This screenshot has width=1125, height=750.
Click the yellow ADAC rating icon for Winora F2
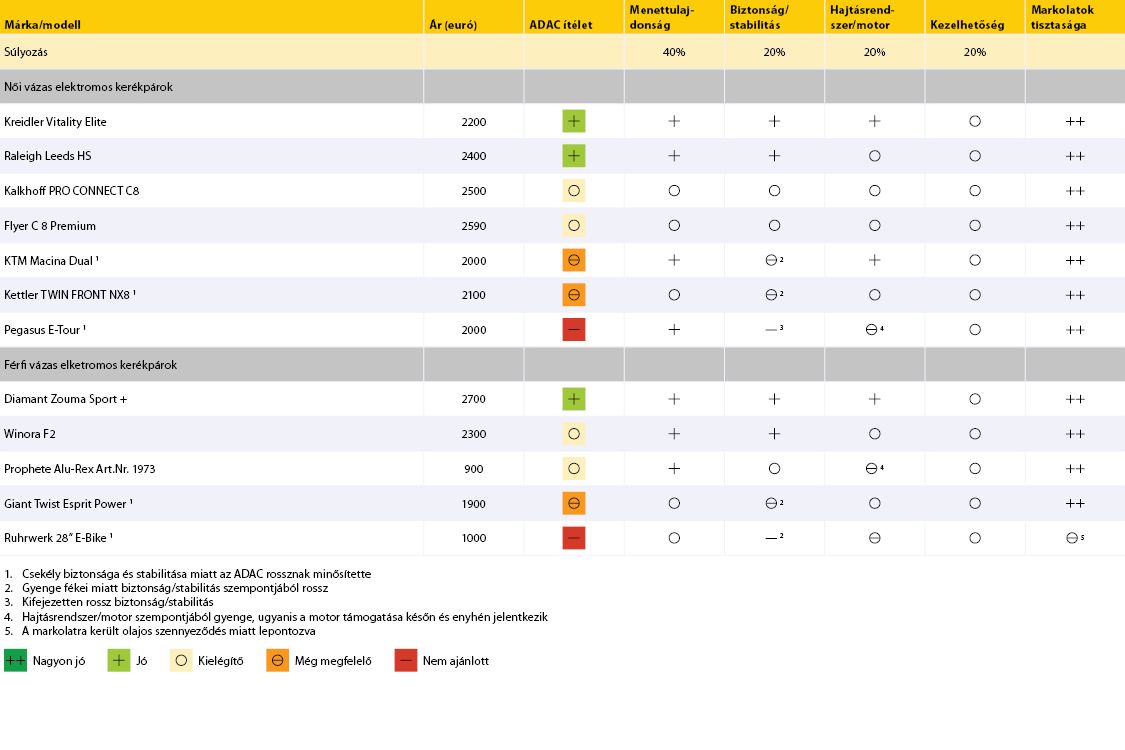(x=574, y=434)
